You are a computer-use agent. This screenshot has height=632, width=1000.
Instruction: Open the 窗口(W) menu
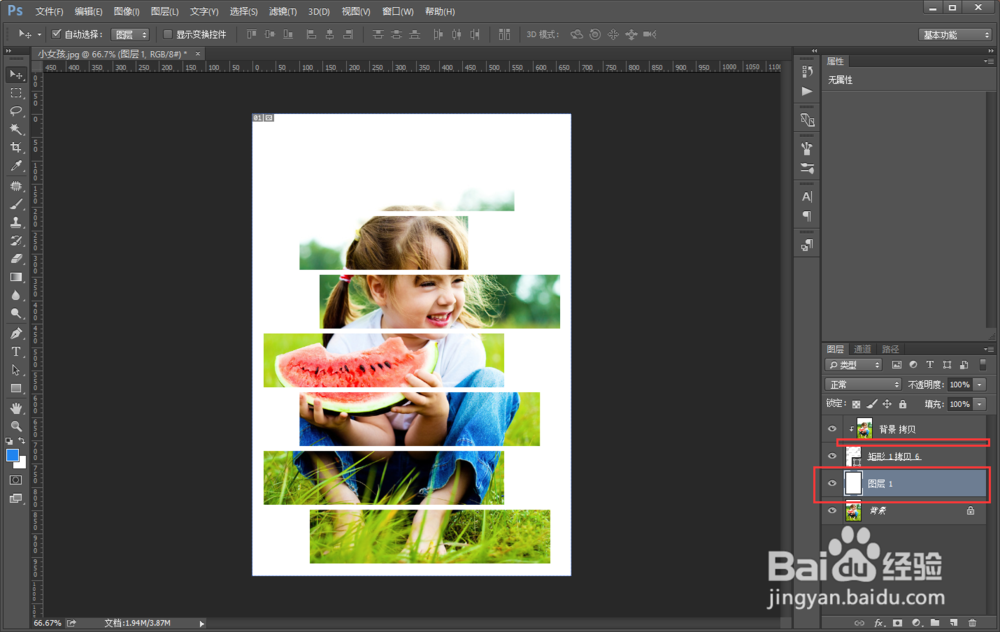click(397, 11)
